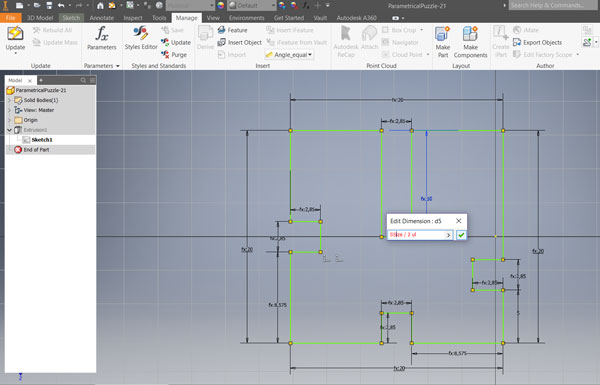
Task: Undo the last action
Action: (x=61, y=5)
